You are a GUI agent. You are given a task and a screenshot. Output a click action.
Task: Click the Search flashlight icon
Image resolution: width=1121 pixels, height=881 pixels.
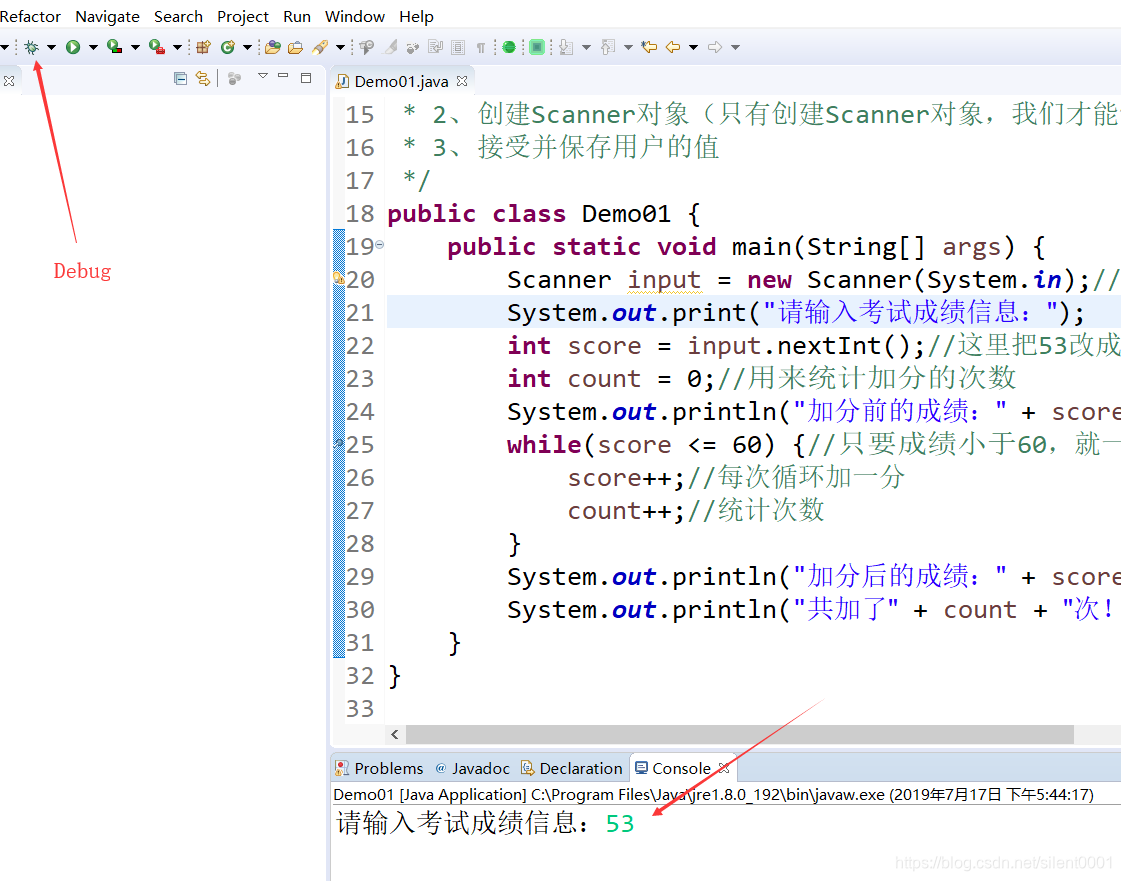click(x=320, y=47)
